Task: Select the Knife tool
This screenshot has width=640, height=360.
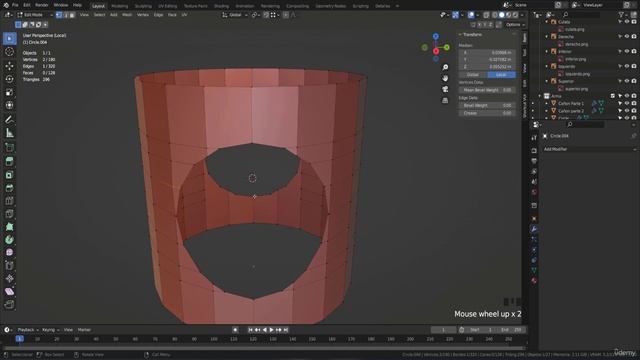Action: click(x=9, y=214)
